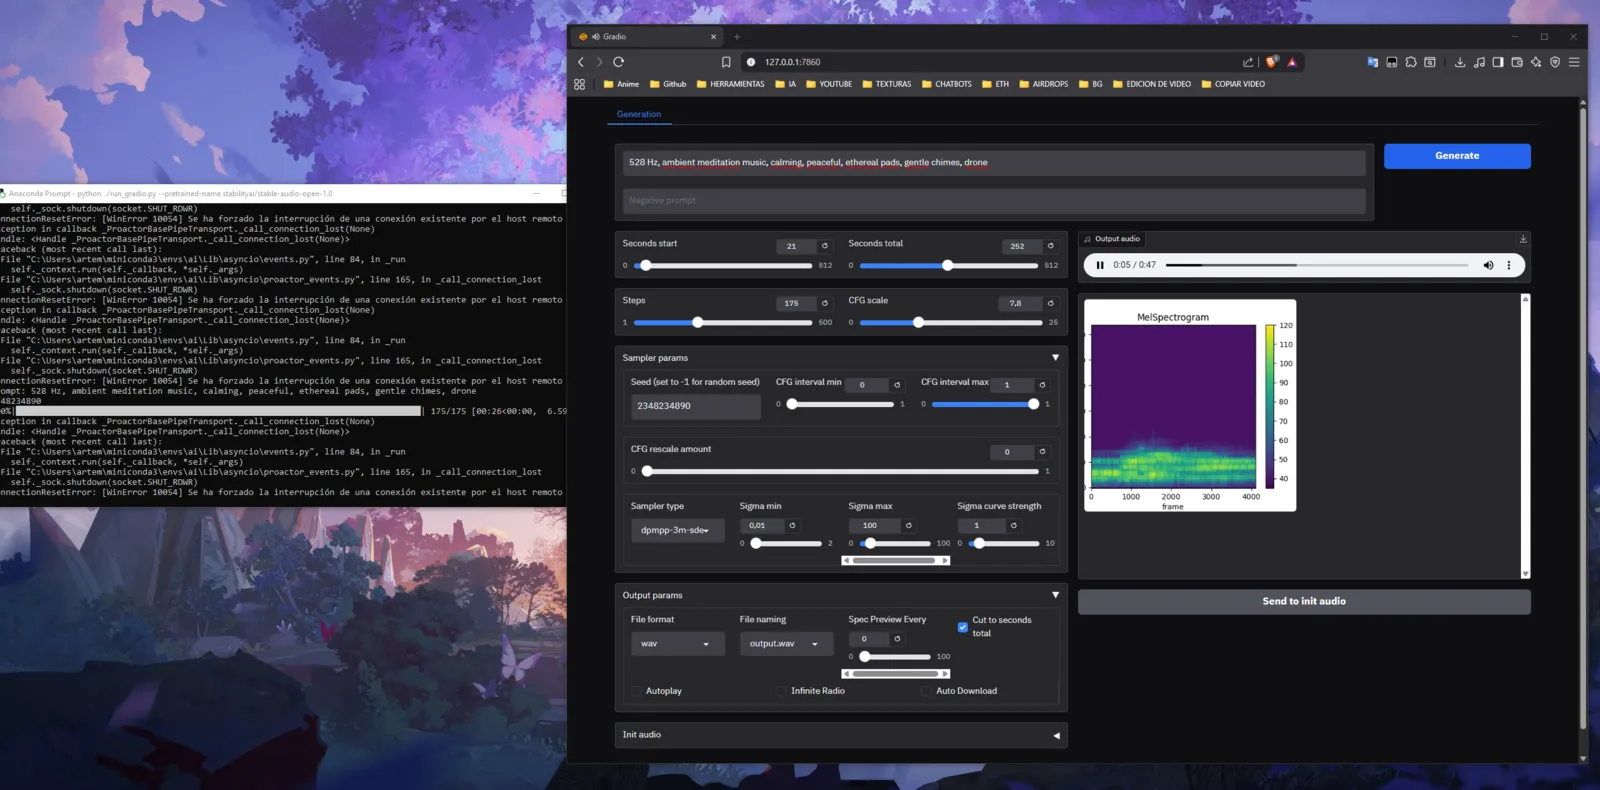This screenshot has height=790, width=1600.
Task: Open the media control music note icon
Action: coord(1479,62)
